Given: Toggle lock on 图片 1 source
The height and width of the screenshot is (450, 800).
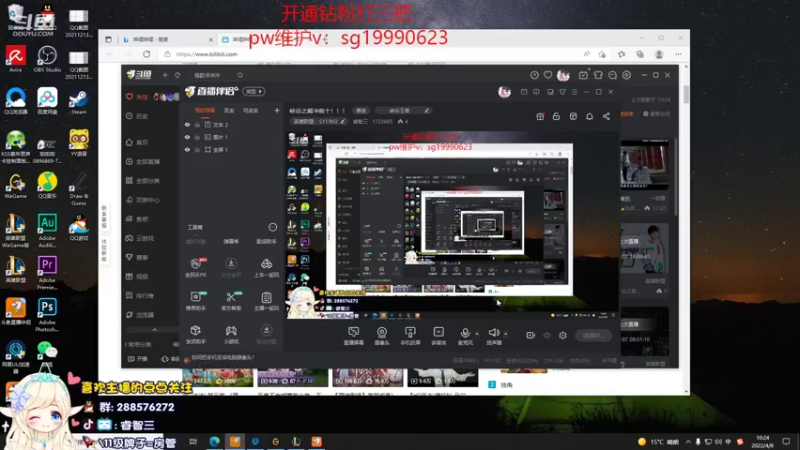Looking at the screenshot, I should 197,137.
